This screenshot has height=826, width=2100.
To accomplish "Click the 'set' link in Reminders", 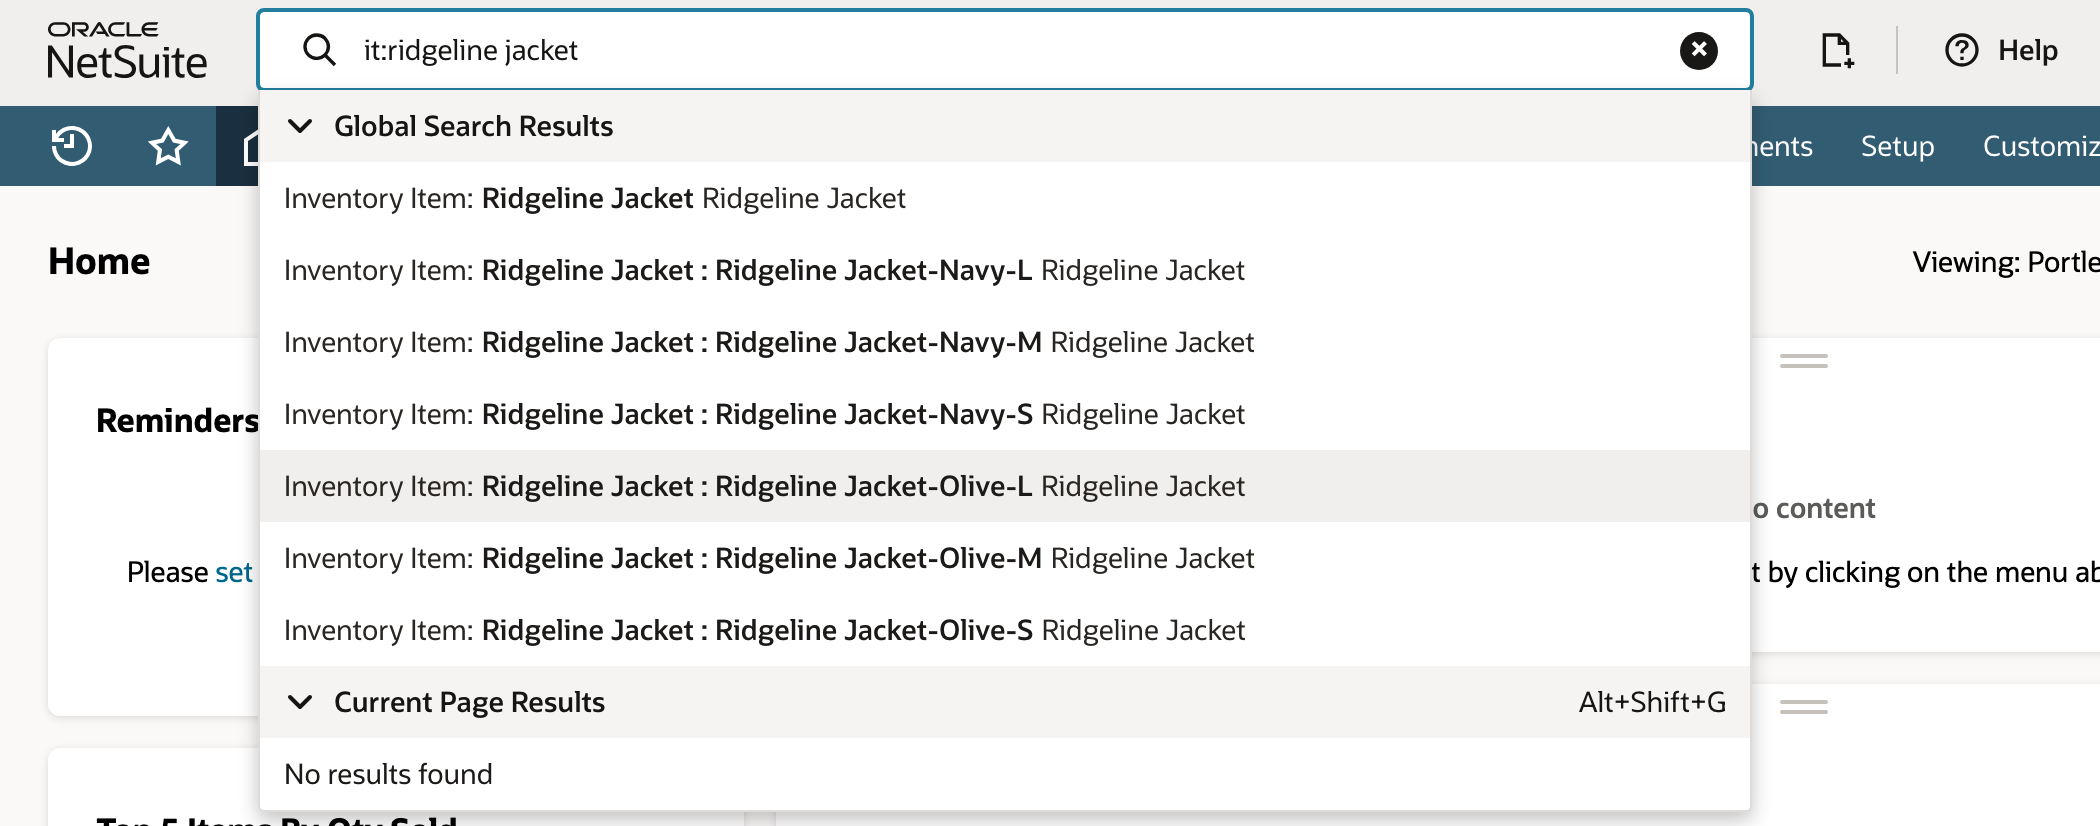I will (x=234, y=572).
